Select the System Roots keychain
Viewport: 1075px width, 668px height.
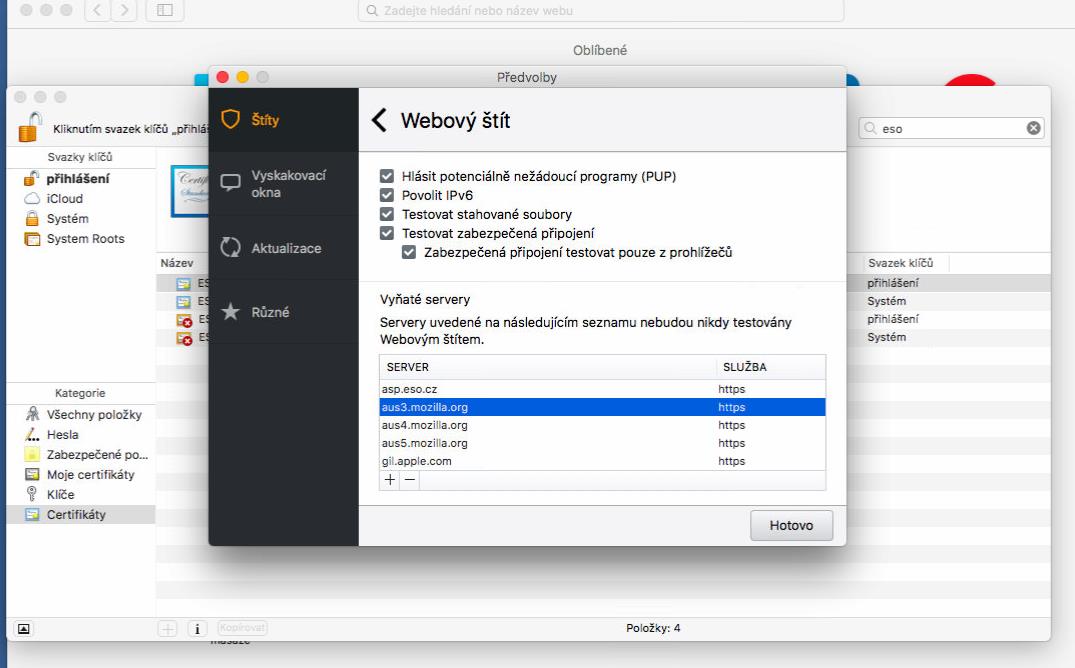(x=81, y=239)
